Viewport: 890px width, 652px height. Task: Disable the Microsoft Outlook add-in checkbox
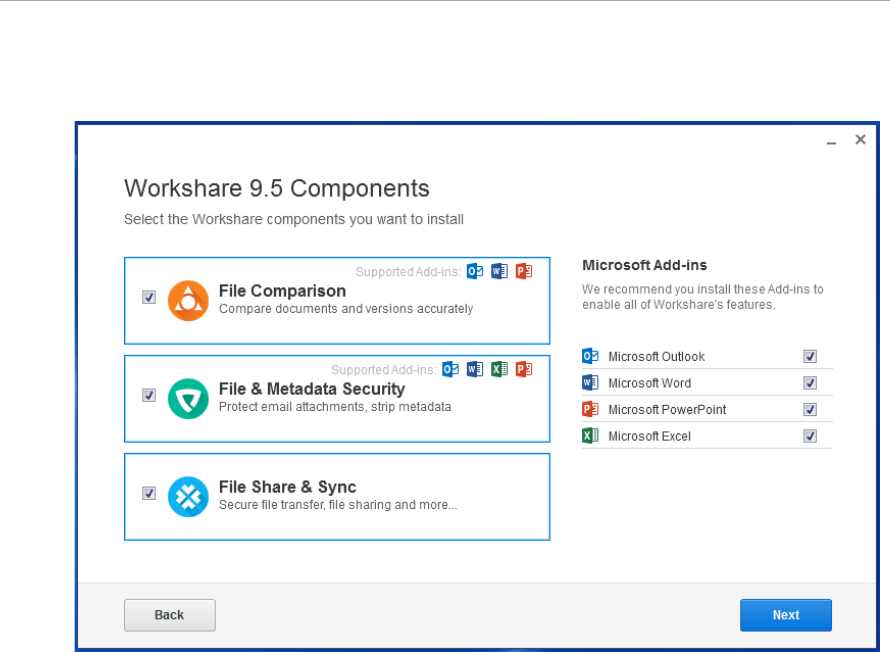[x=810, y=356]
